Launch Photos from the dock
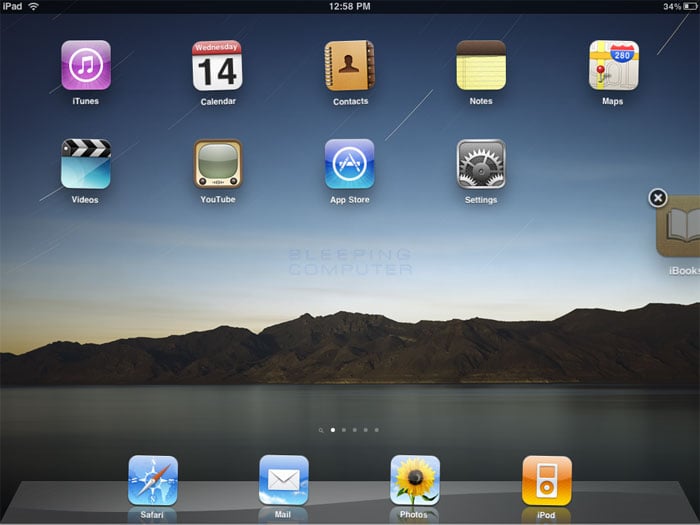700x525 pixels. tap(415, 480)
